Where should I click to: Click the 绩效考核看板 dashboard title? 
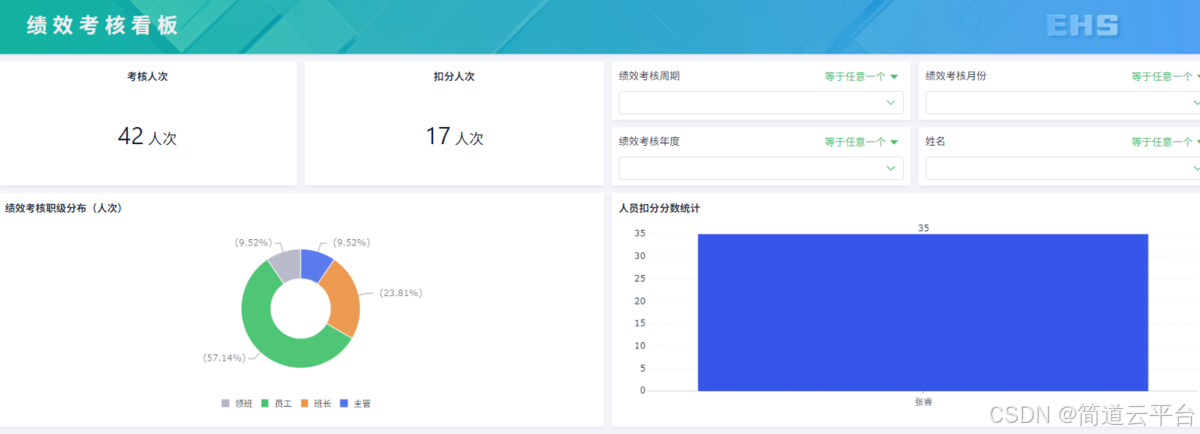pos(104,26)
